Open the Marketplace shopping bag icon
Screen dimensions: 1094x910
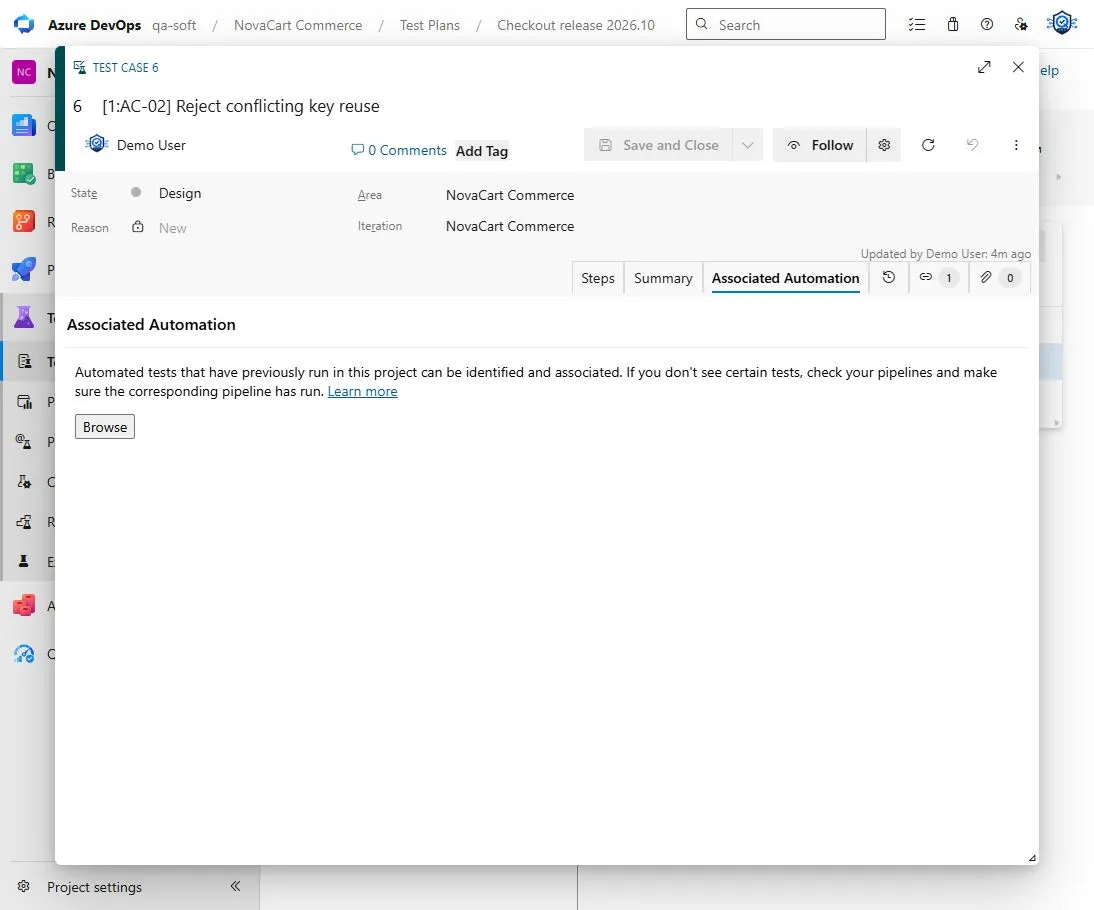tap(952, 24)
